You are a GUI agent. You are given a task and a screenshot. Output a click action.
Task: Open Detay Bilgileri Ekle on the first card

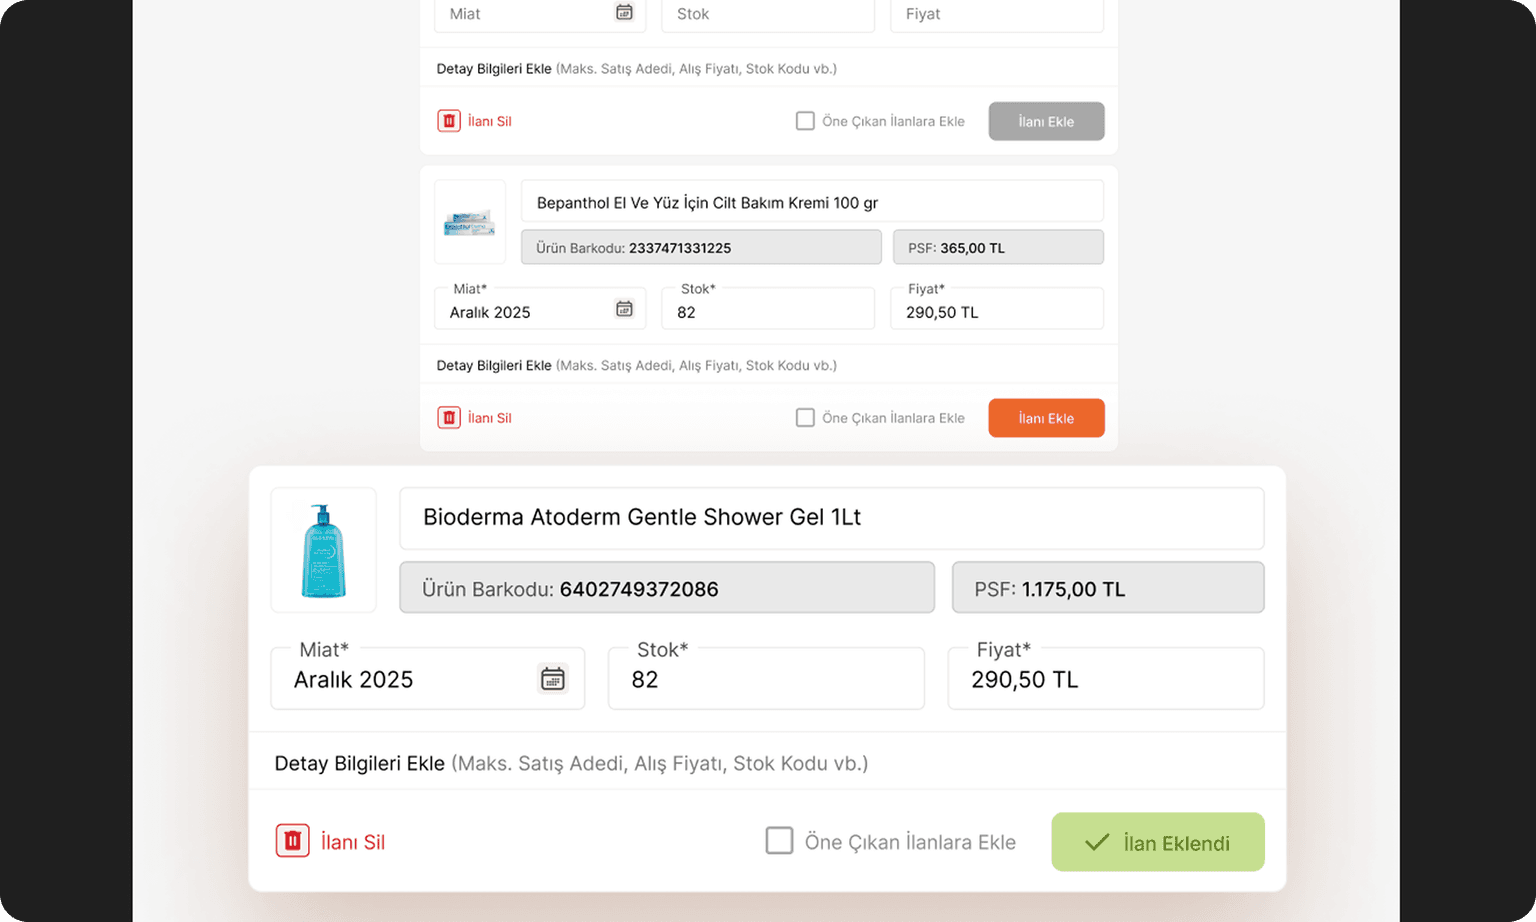493,68
